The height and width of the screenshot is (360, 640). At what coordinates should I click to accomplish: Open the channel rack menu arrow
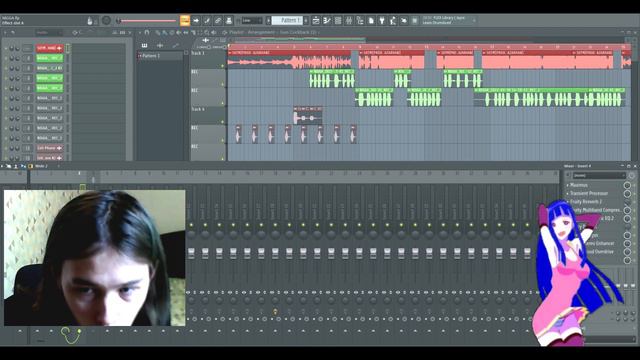click(x=6, y=33)
